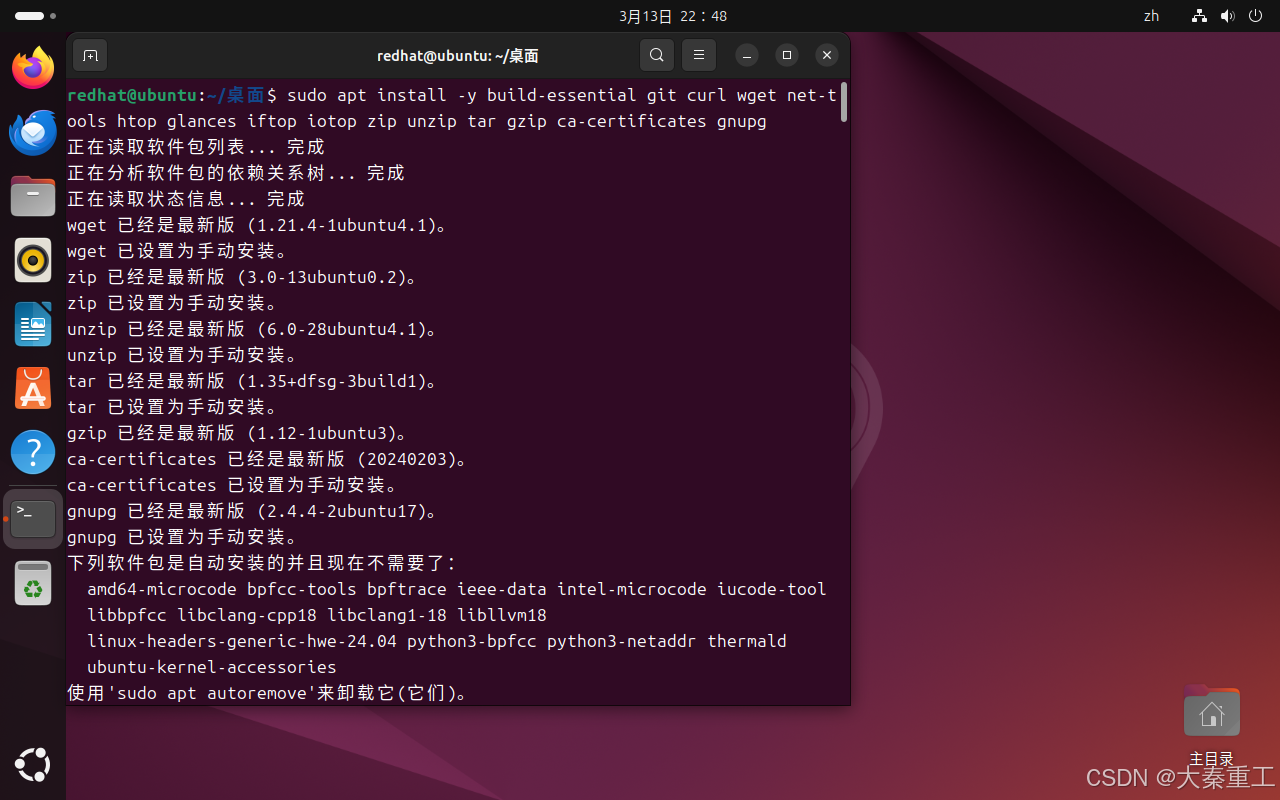Close the terminal window
This screenshot has width=1280, height=800.
click(x=826, y=55)
